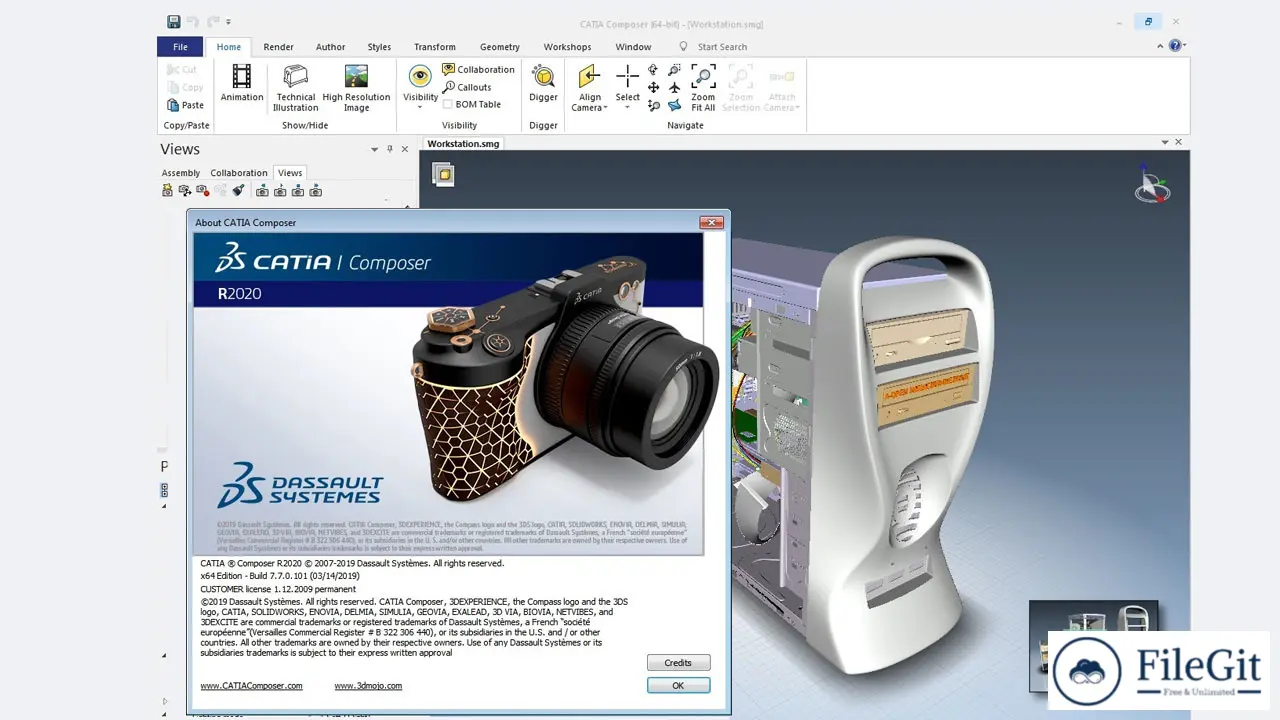The width and height of the screenshot is (1280, 720).
Task: Select the Zoom area magnifier tool
Action: pos(674,70)
